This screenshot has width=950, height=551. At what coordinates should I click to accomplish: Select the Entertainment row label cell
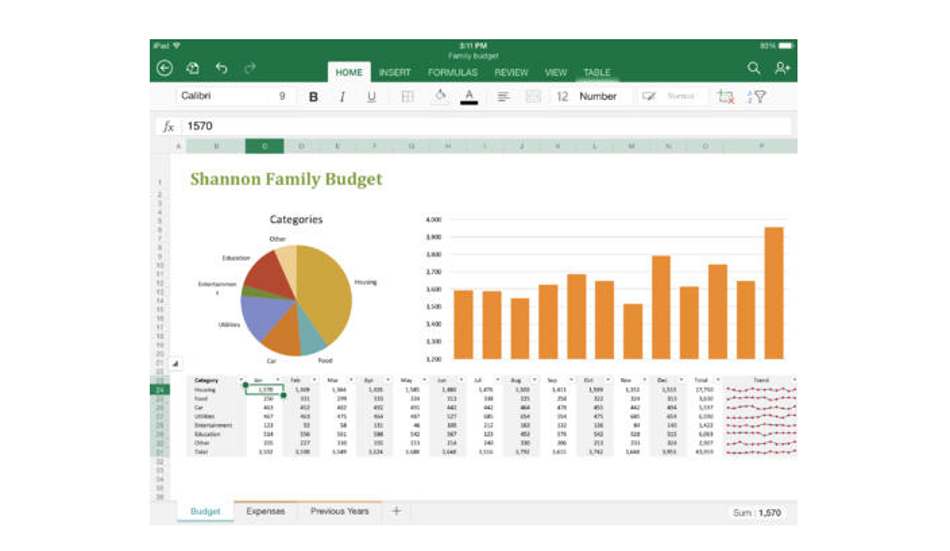(212, 425)
